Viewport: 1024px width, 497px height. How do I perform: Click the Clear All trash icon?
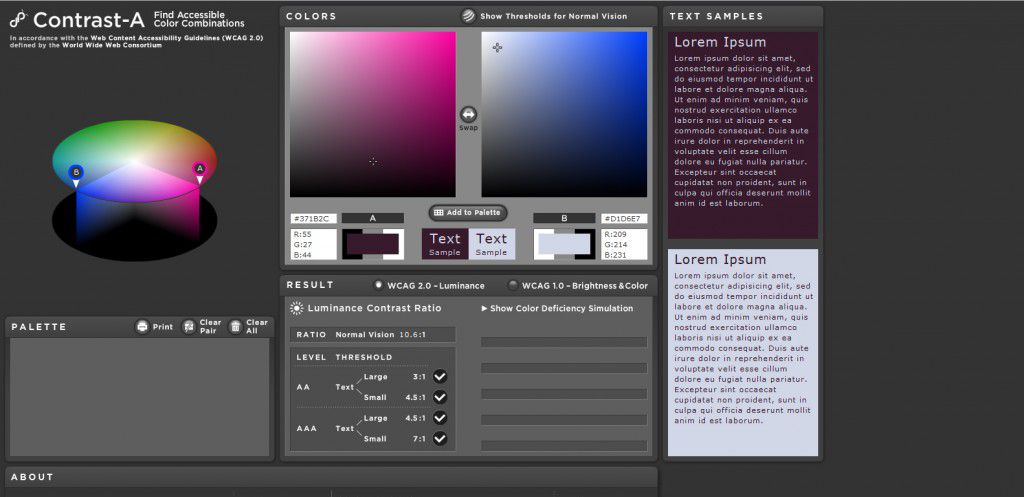pos(236,327)
